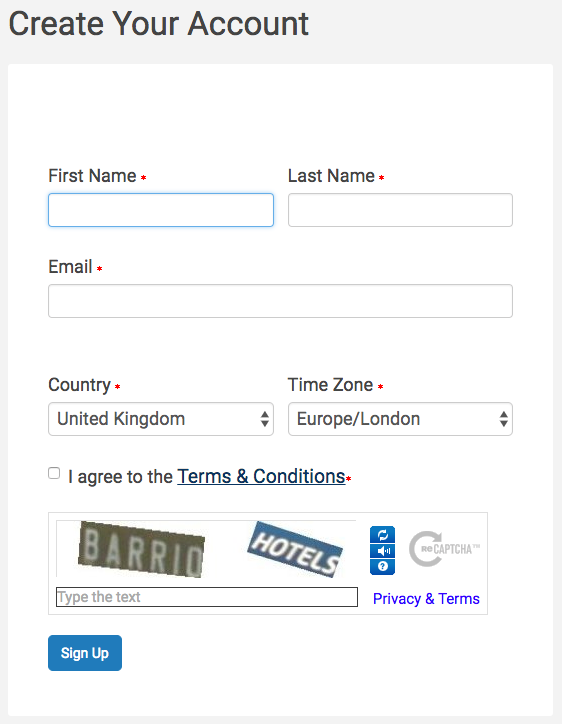
Task: Click the Create Your Account heading
Action: (158, 23)
